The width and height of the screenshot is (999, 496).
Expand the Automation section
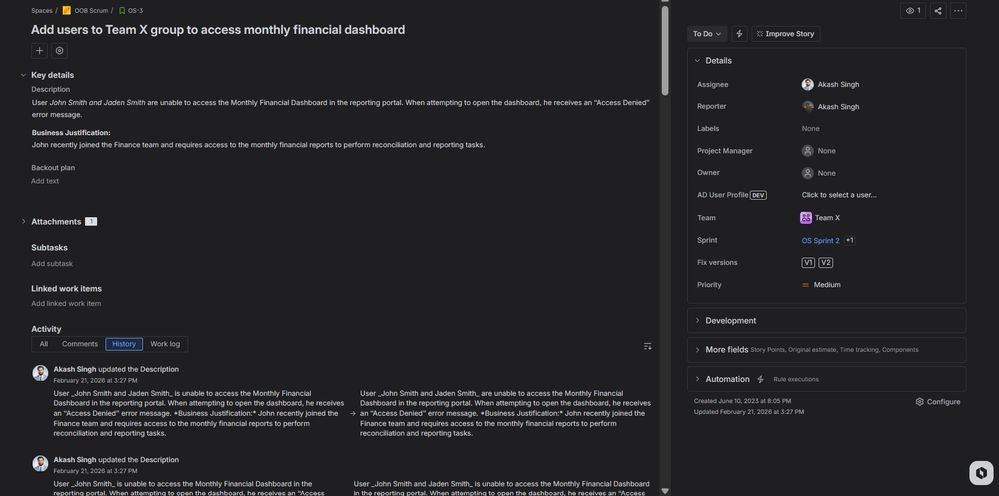click(826, 379)
